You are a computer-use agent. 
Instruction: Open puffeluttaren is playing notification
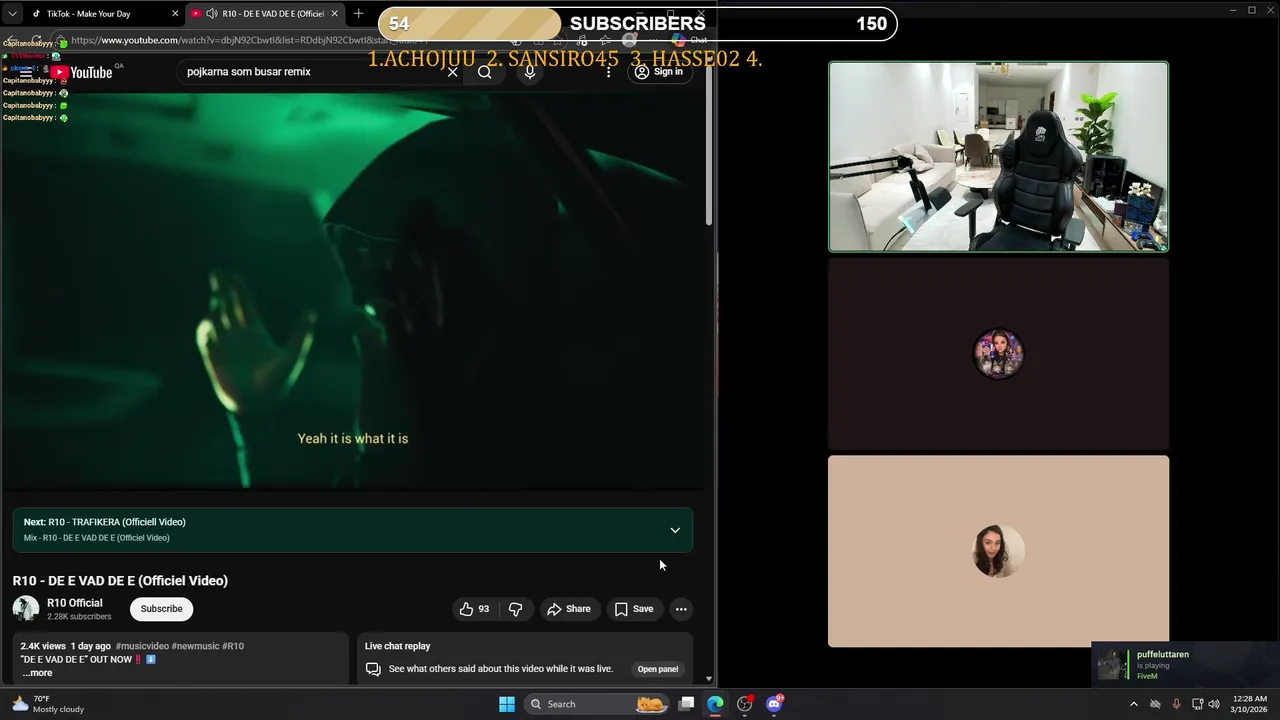[1185, 665]
